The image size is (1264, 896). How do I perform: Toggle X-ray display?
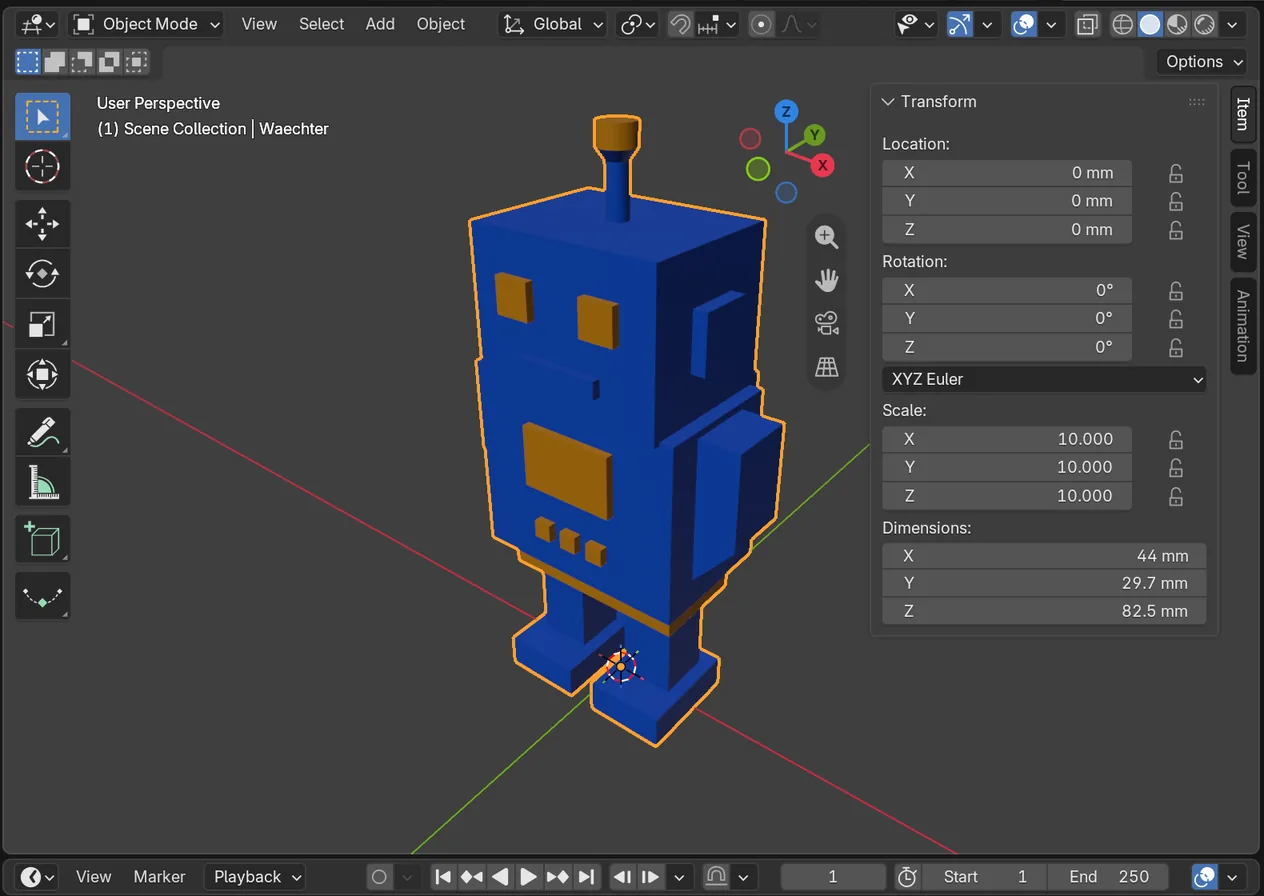pos(1087,24)
